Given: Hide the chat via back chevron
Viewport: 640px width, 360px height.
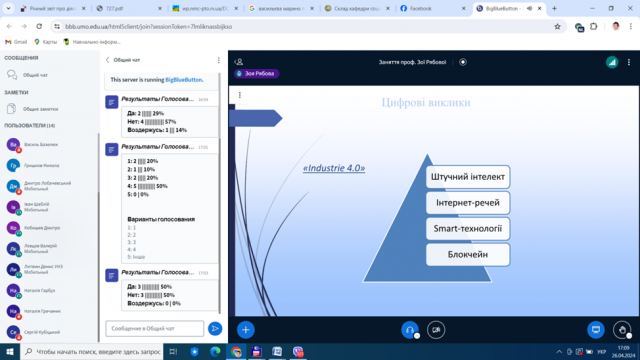Looking at the screenshot, I should click(107, 60).
